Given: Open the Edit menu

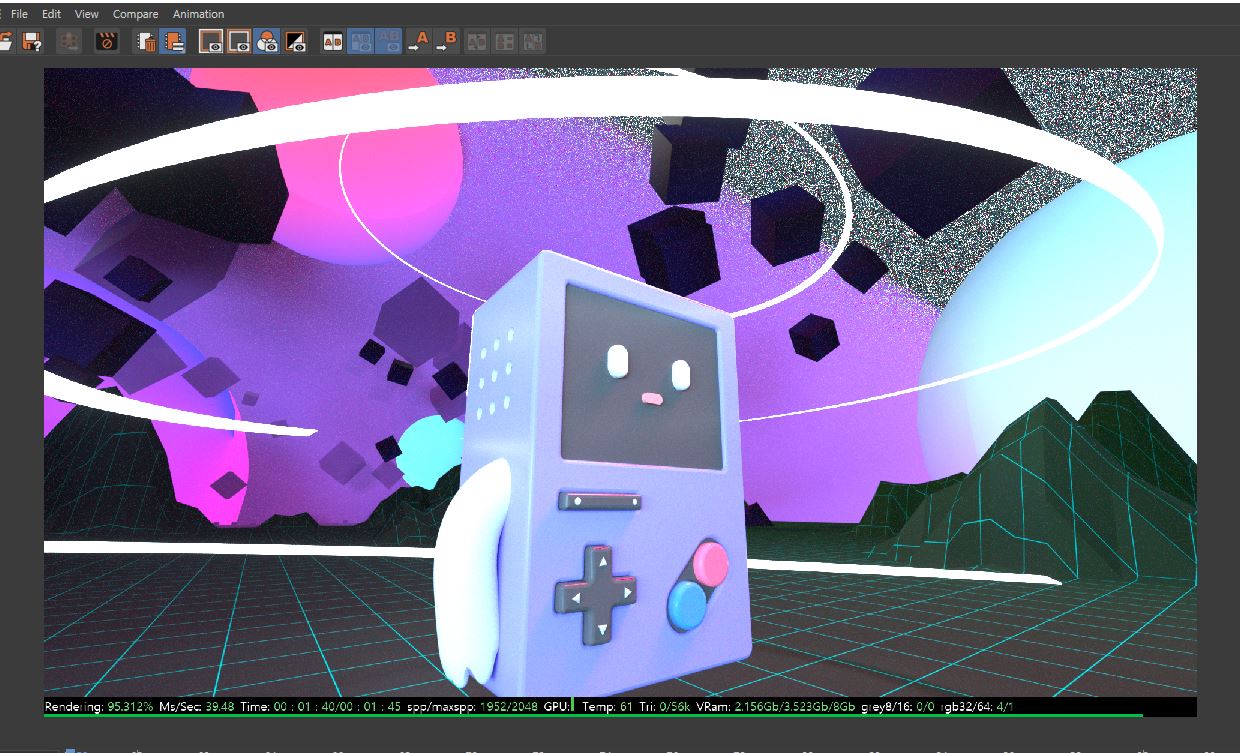Looking at the screenshot, I should (x=51, y=14).
